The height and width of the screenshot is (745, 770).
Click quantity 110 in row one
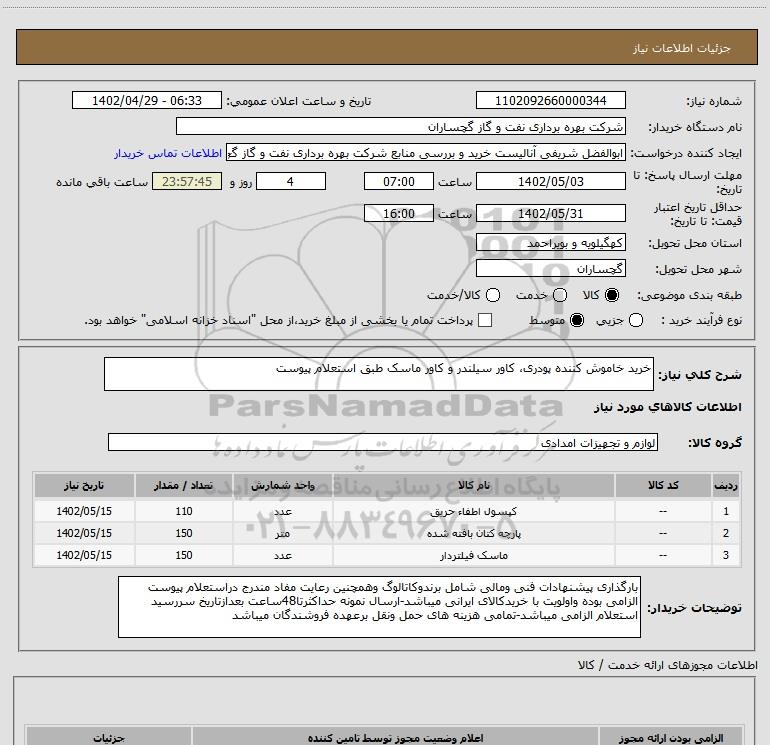[184, 511]
